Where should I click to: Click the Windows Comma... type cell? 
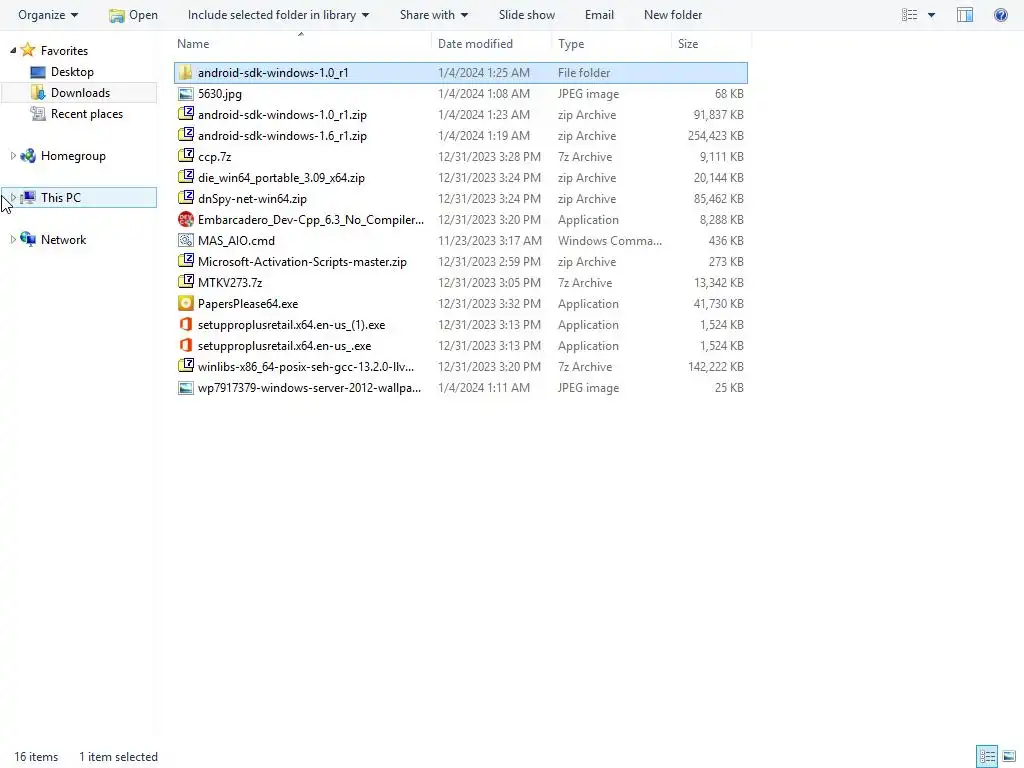609,240
